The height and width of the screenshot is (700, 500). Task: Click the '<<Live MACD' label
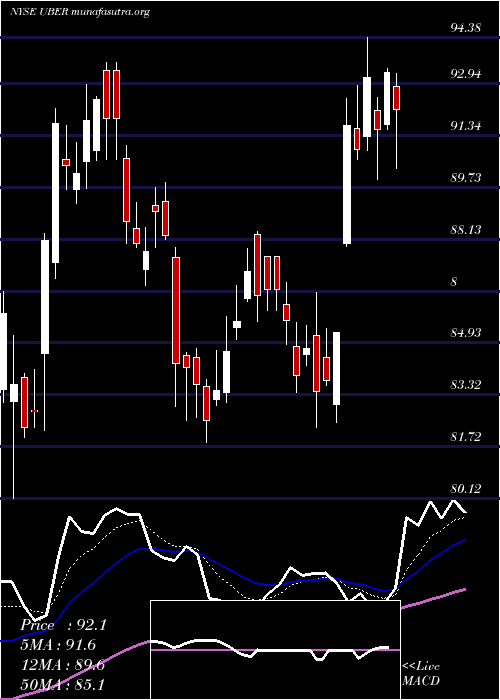(x=421, y=674)
